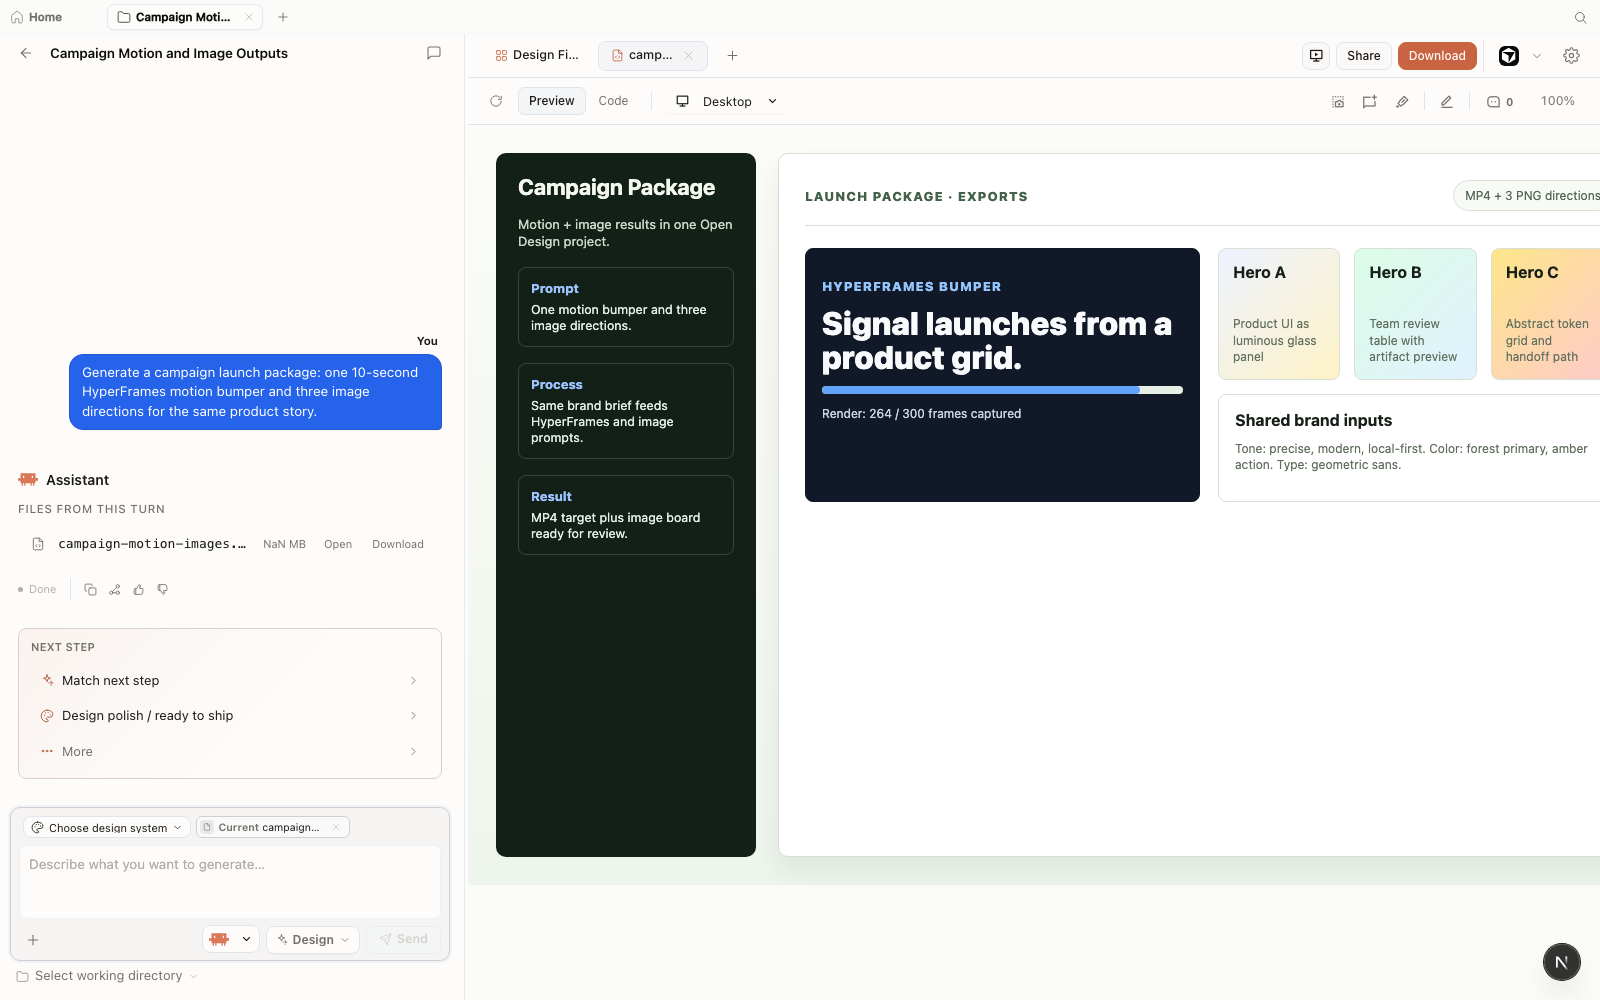Click the round N button at the bottom

1561,962
